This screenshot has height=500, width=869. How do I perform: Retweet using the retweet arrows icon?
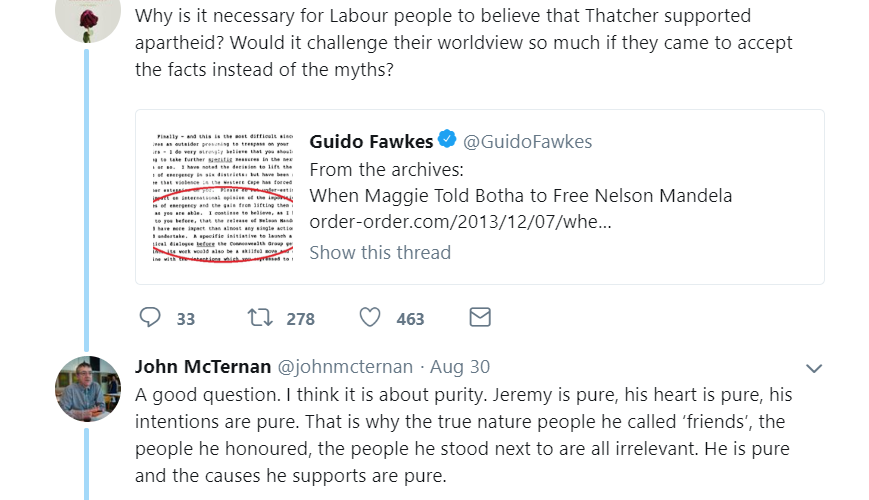coord(259,318)
